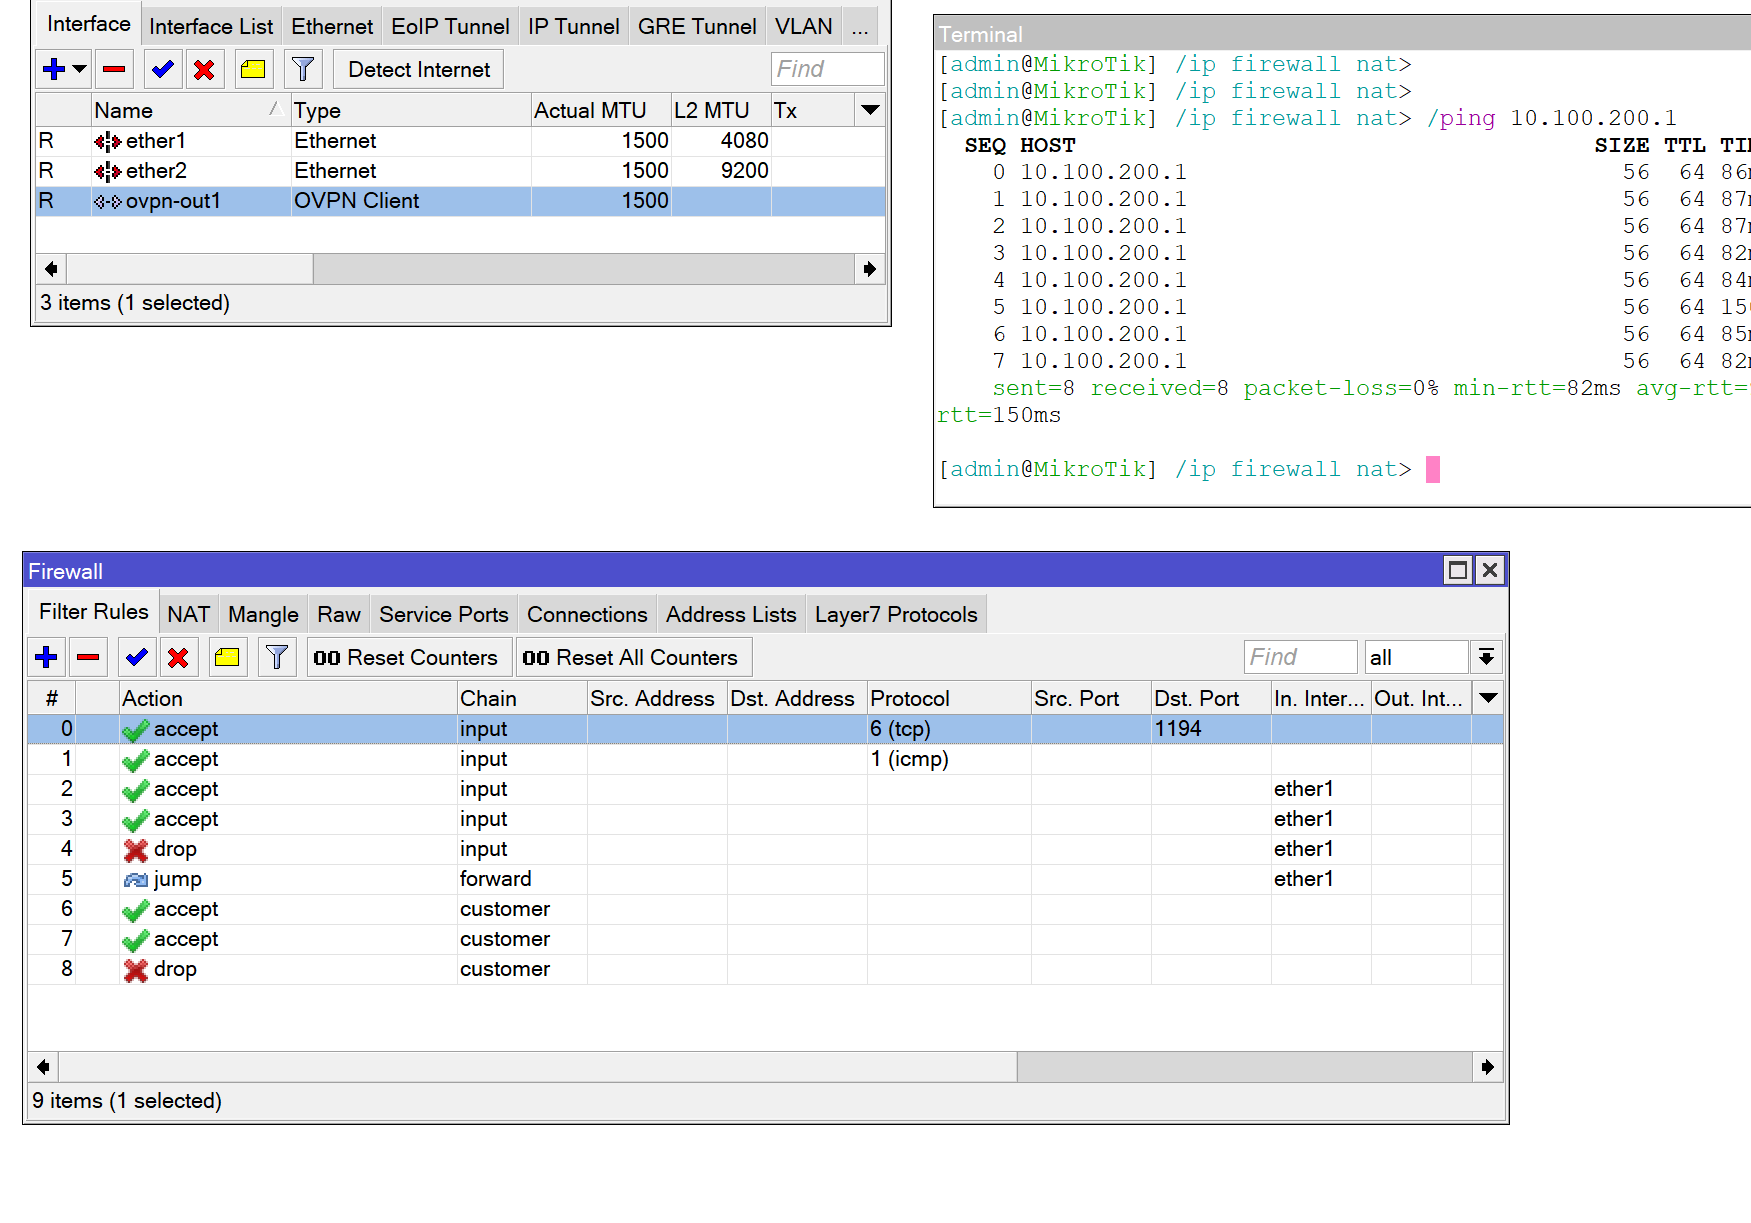Sort firewall rules by Protocol column
The image size is (1751, 1223).
[948, 698]
